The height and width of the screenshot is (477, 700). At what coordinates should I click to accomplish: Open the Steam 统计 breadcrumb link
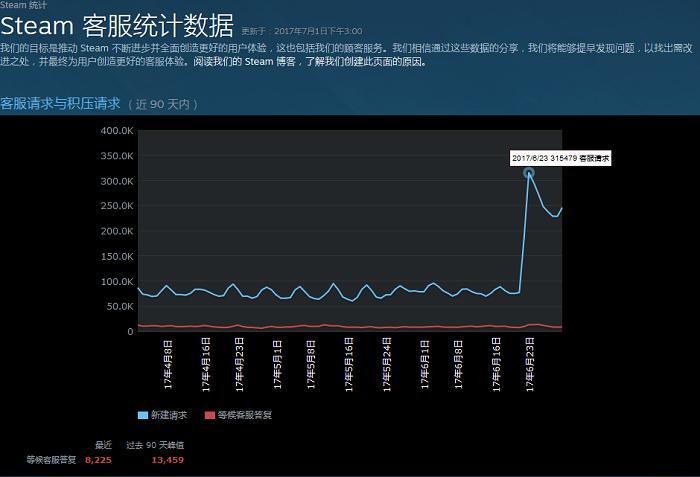point(23,5)
